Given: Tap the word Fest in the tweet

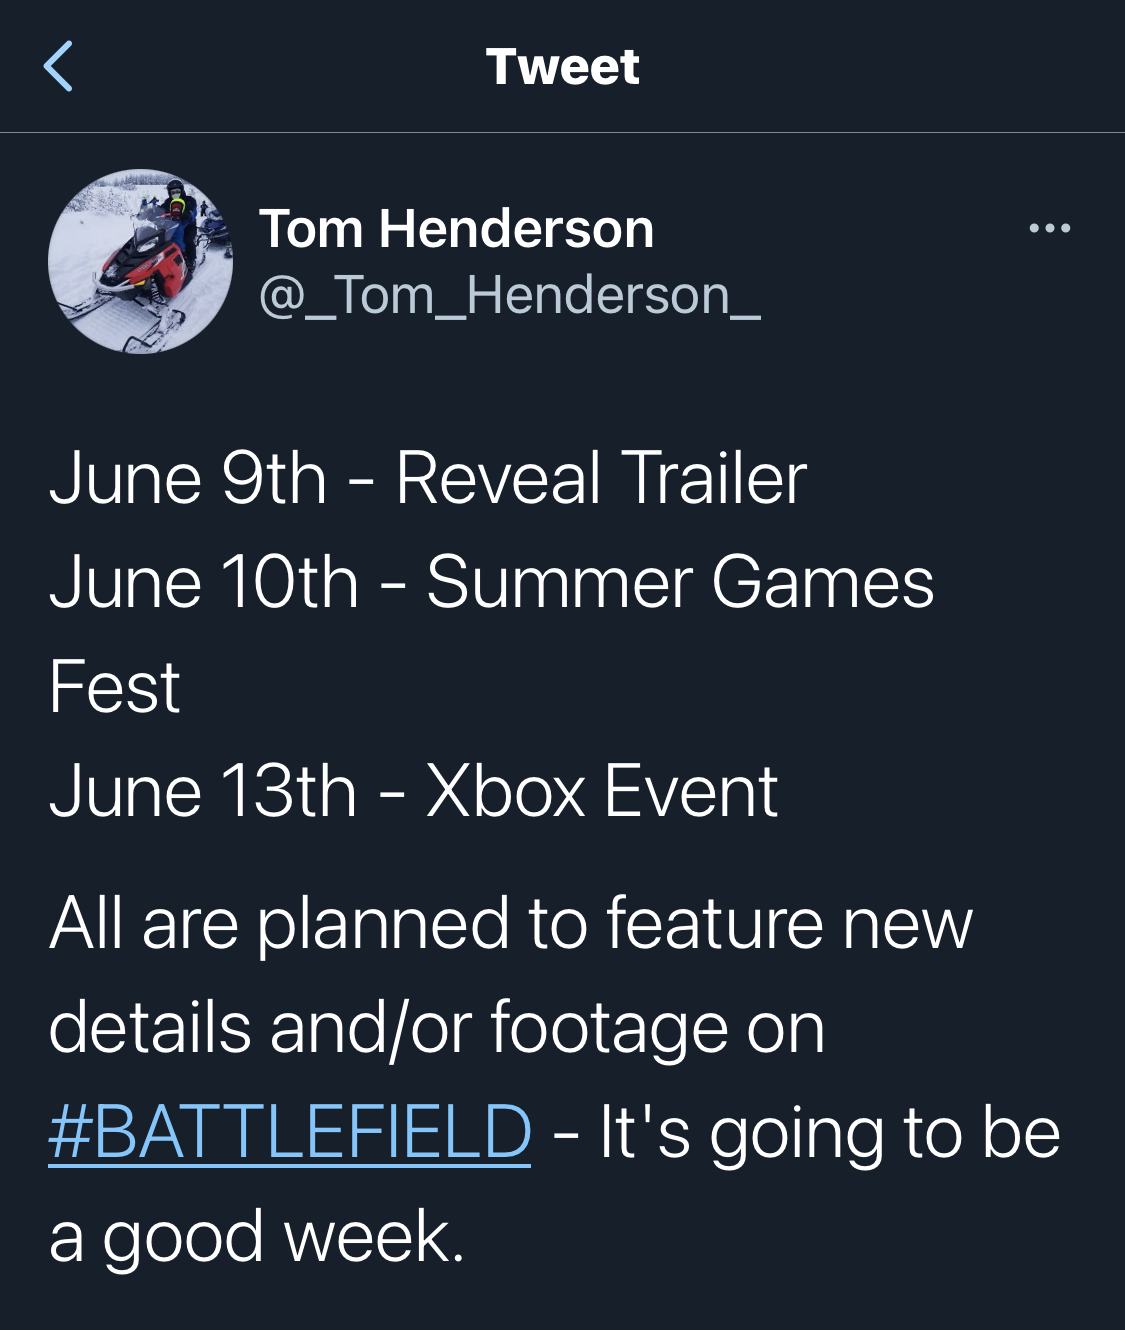Looking at the screenshot, I should click(x=114, y=687).
